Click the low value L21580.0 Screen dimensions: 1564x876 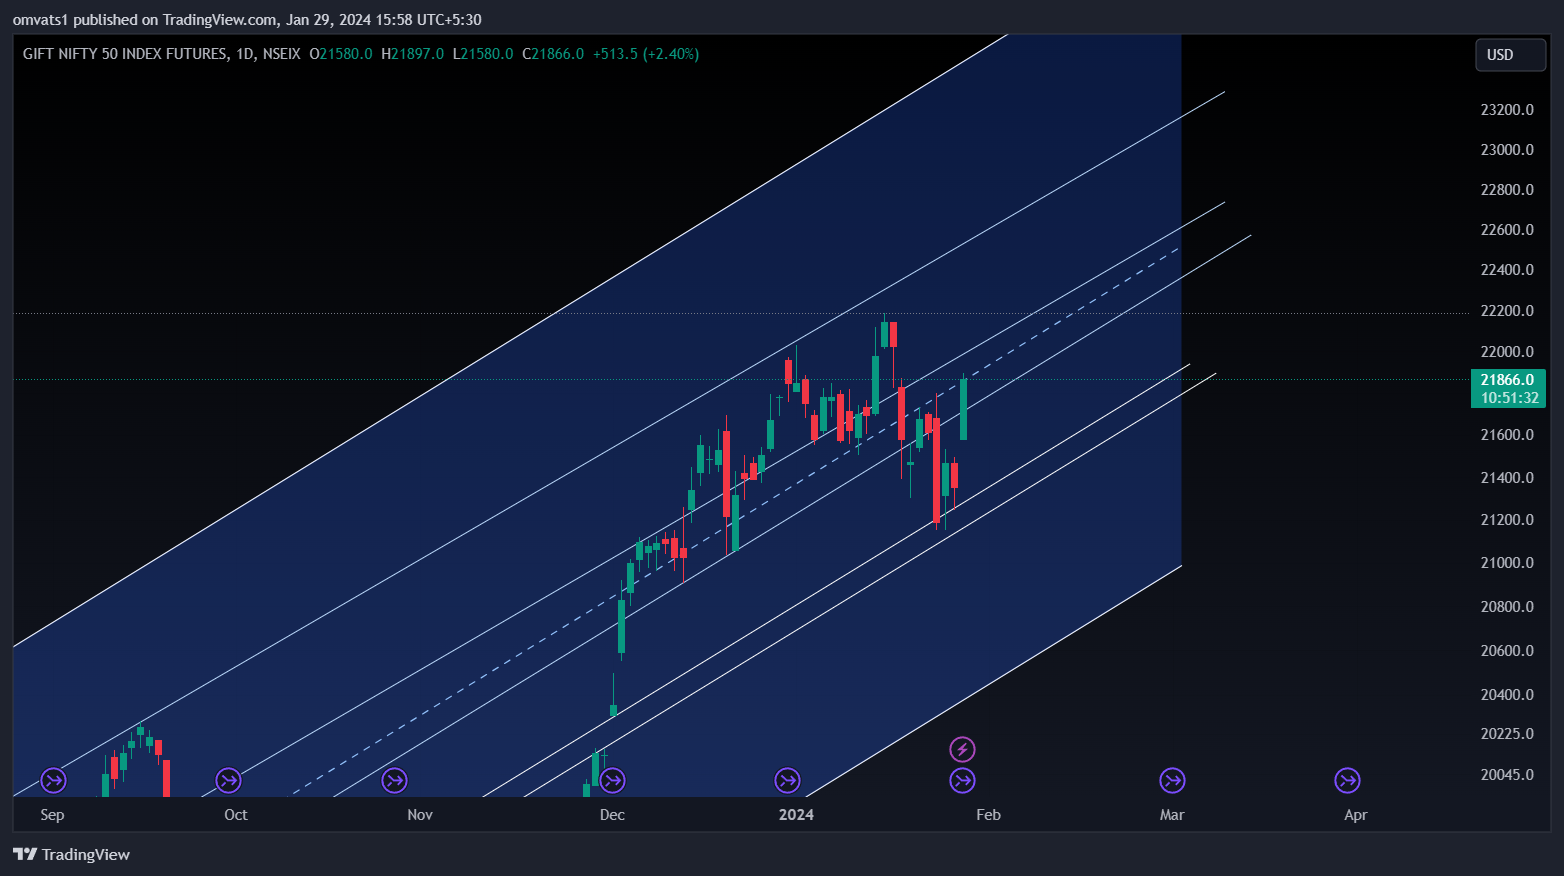click(483, 54)
